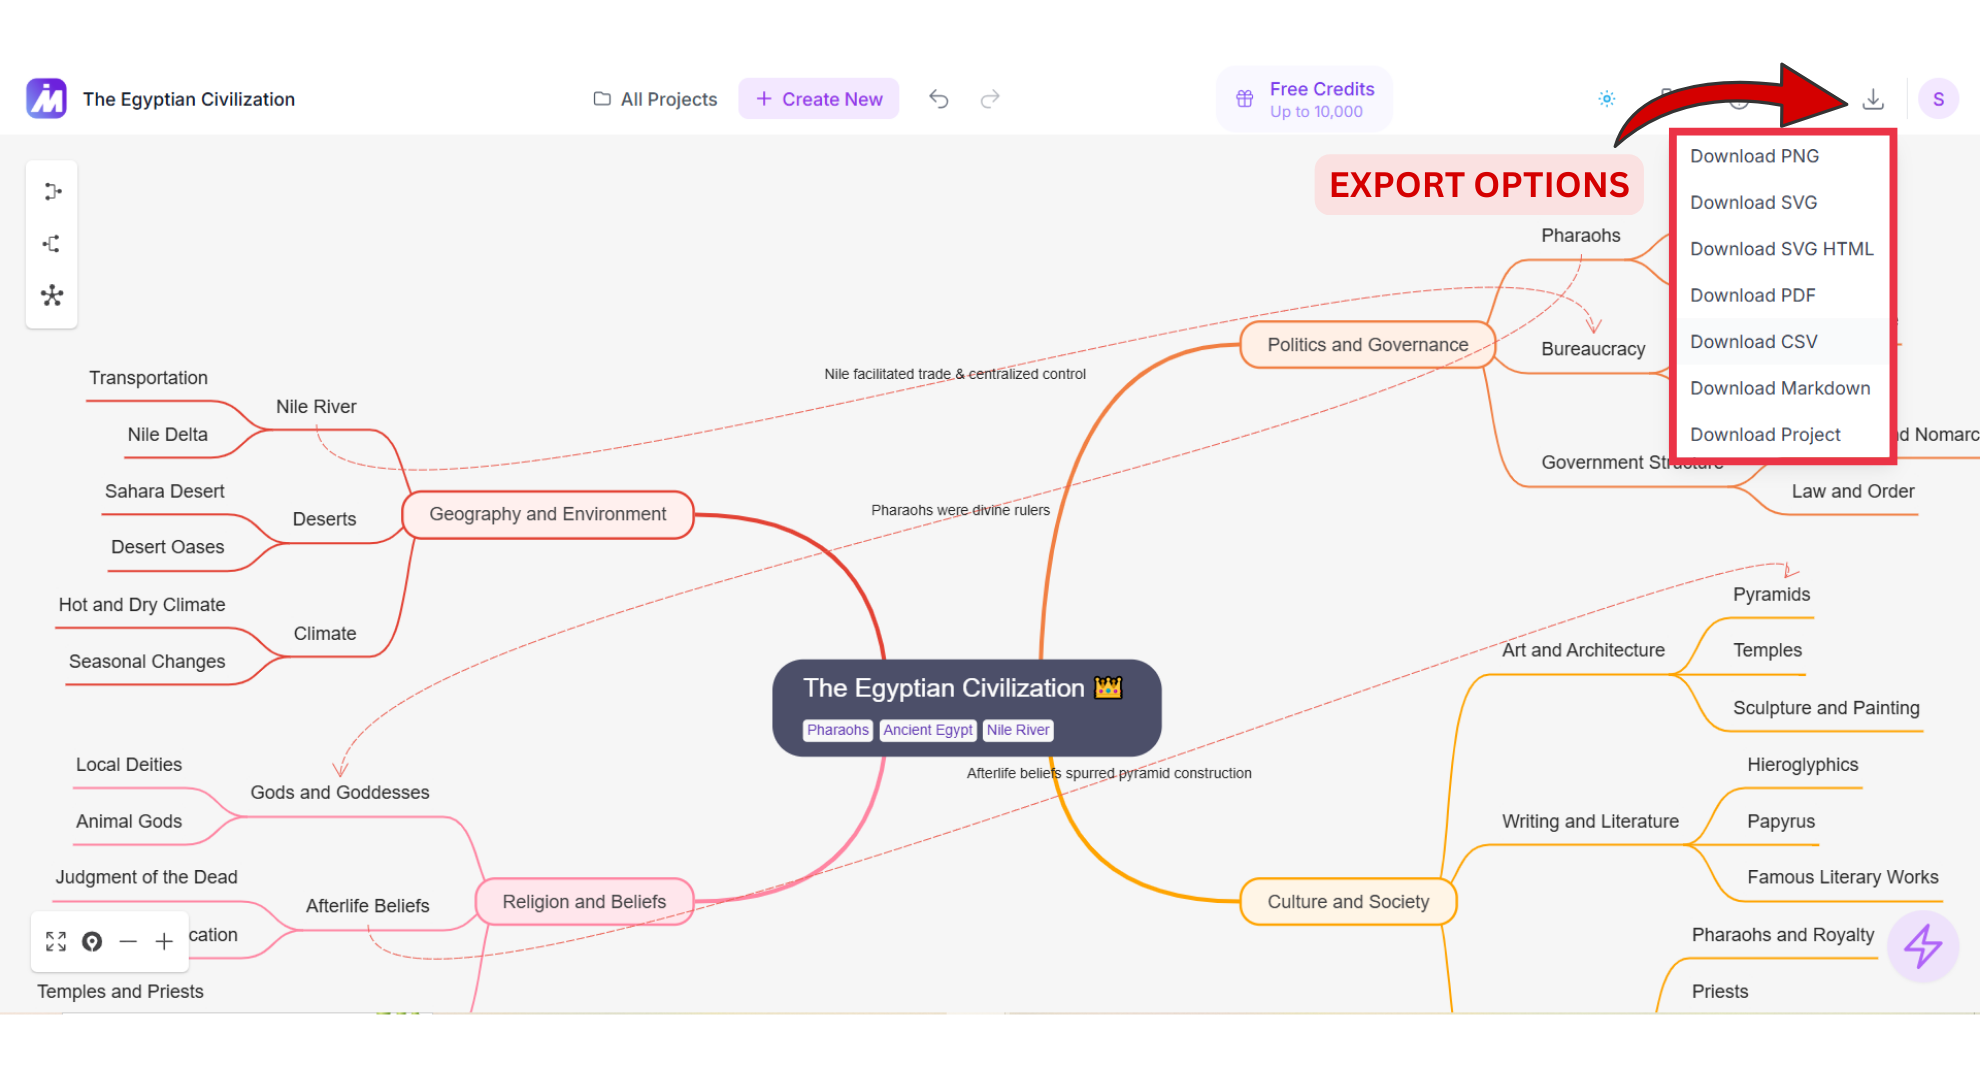Viewport: 1980px width, 1080px height.
Task: Choose Download Markdown option
Action: point(1779,388)
